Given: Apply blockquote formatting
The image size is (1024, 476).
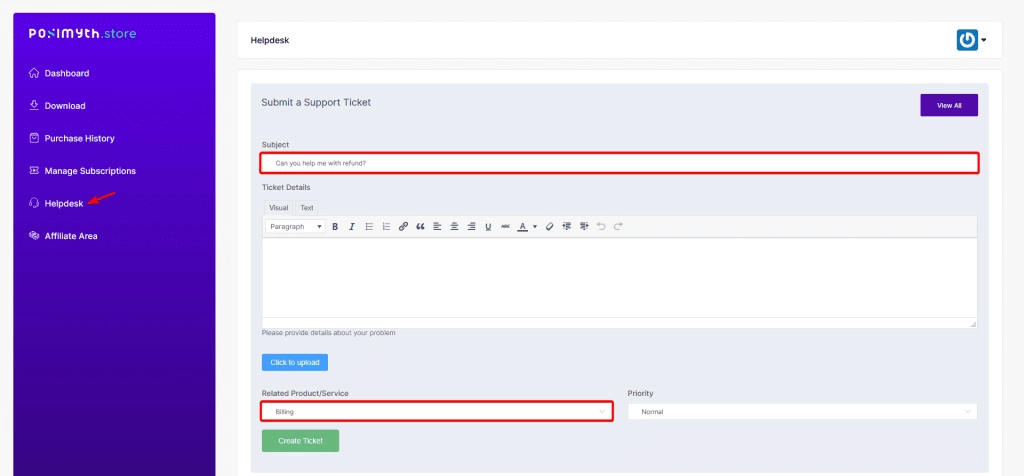Looking at the screenshot, I should [x=420, y=227].
